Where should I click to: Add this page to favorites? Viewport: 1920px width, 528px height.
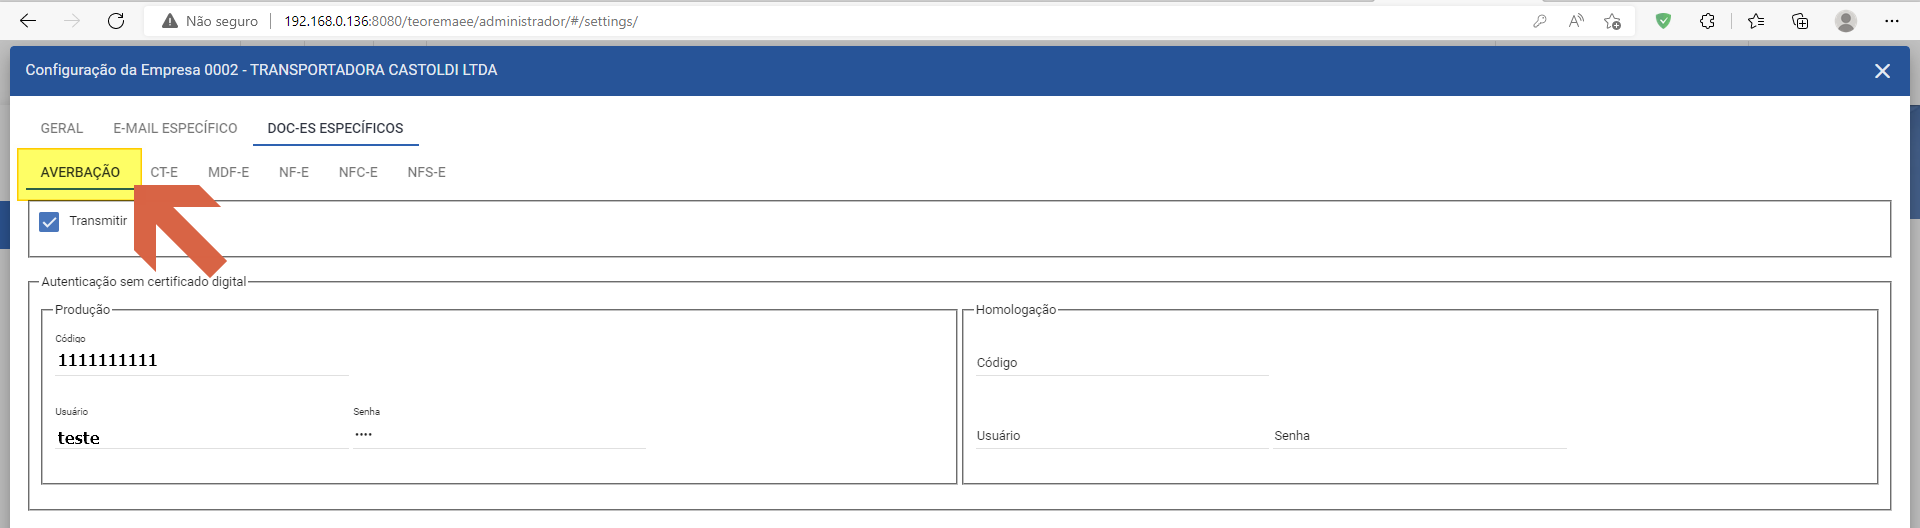click(x=1612, y=21)
